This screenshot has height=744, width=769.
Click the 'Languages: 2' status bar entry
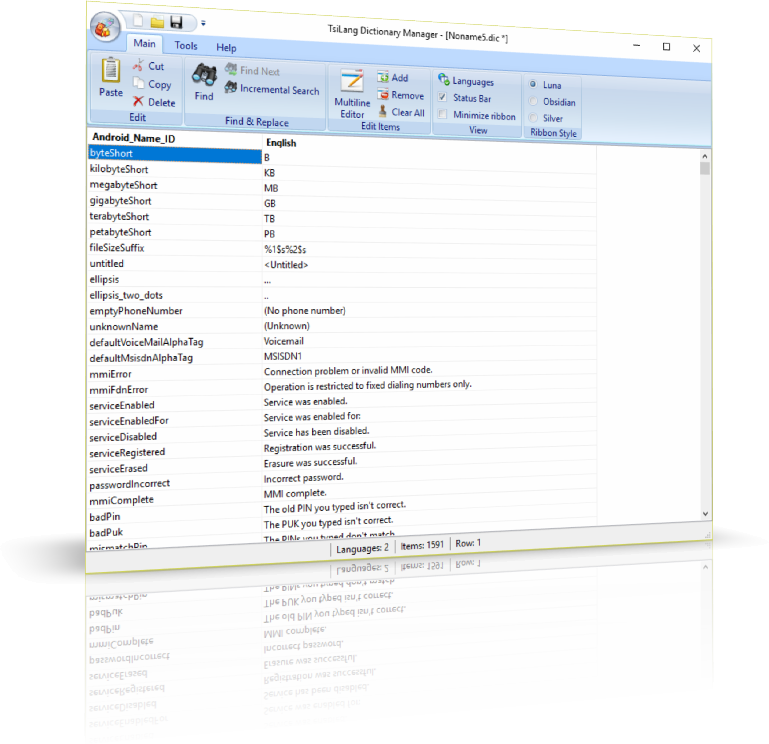click(x=362, y=548)
